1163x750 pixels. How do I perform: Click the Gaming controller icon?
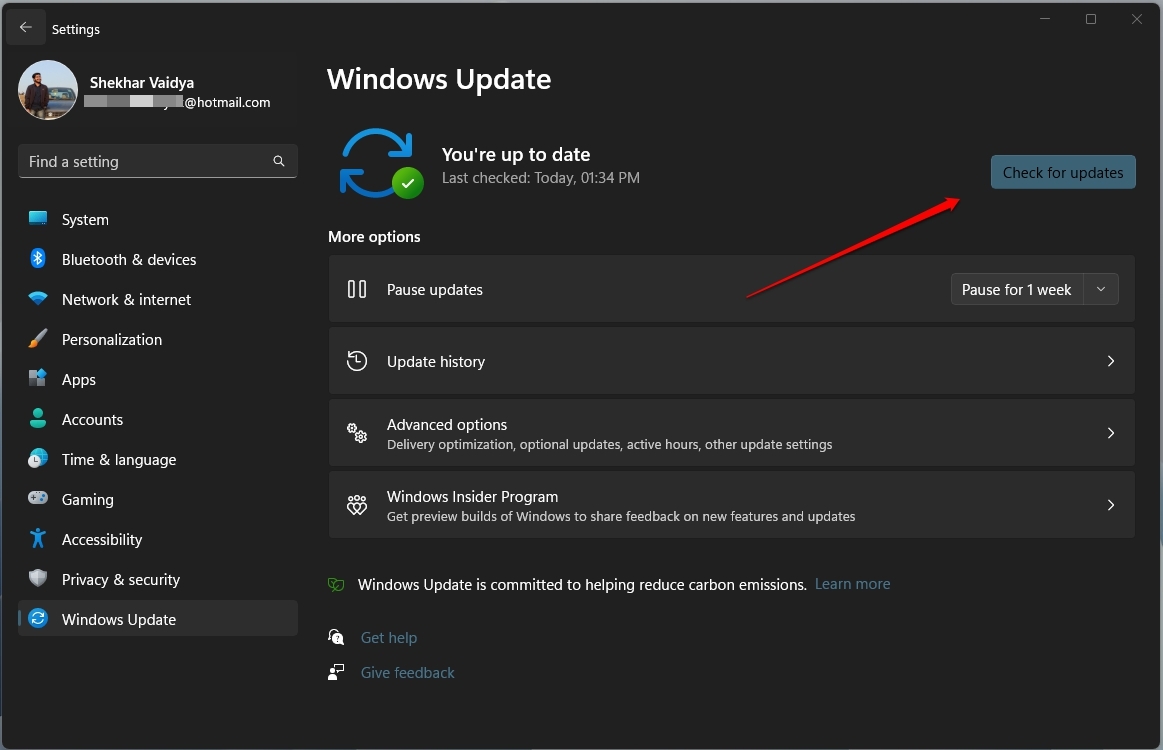(38, 499)
